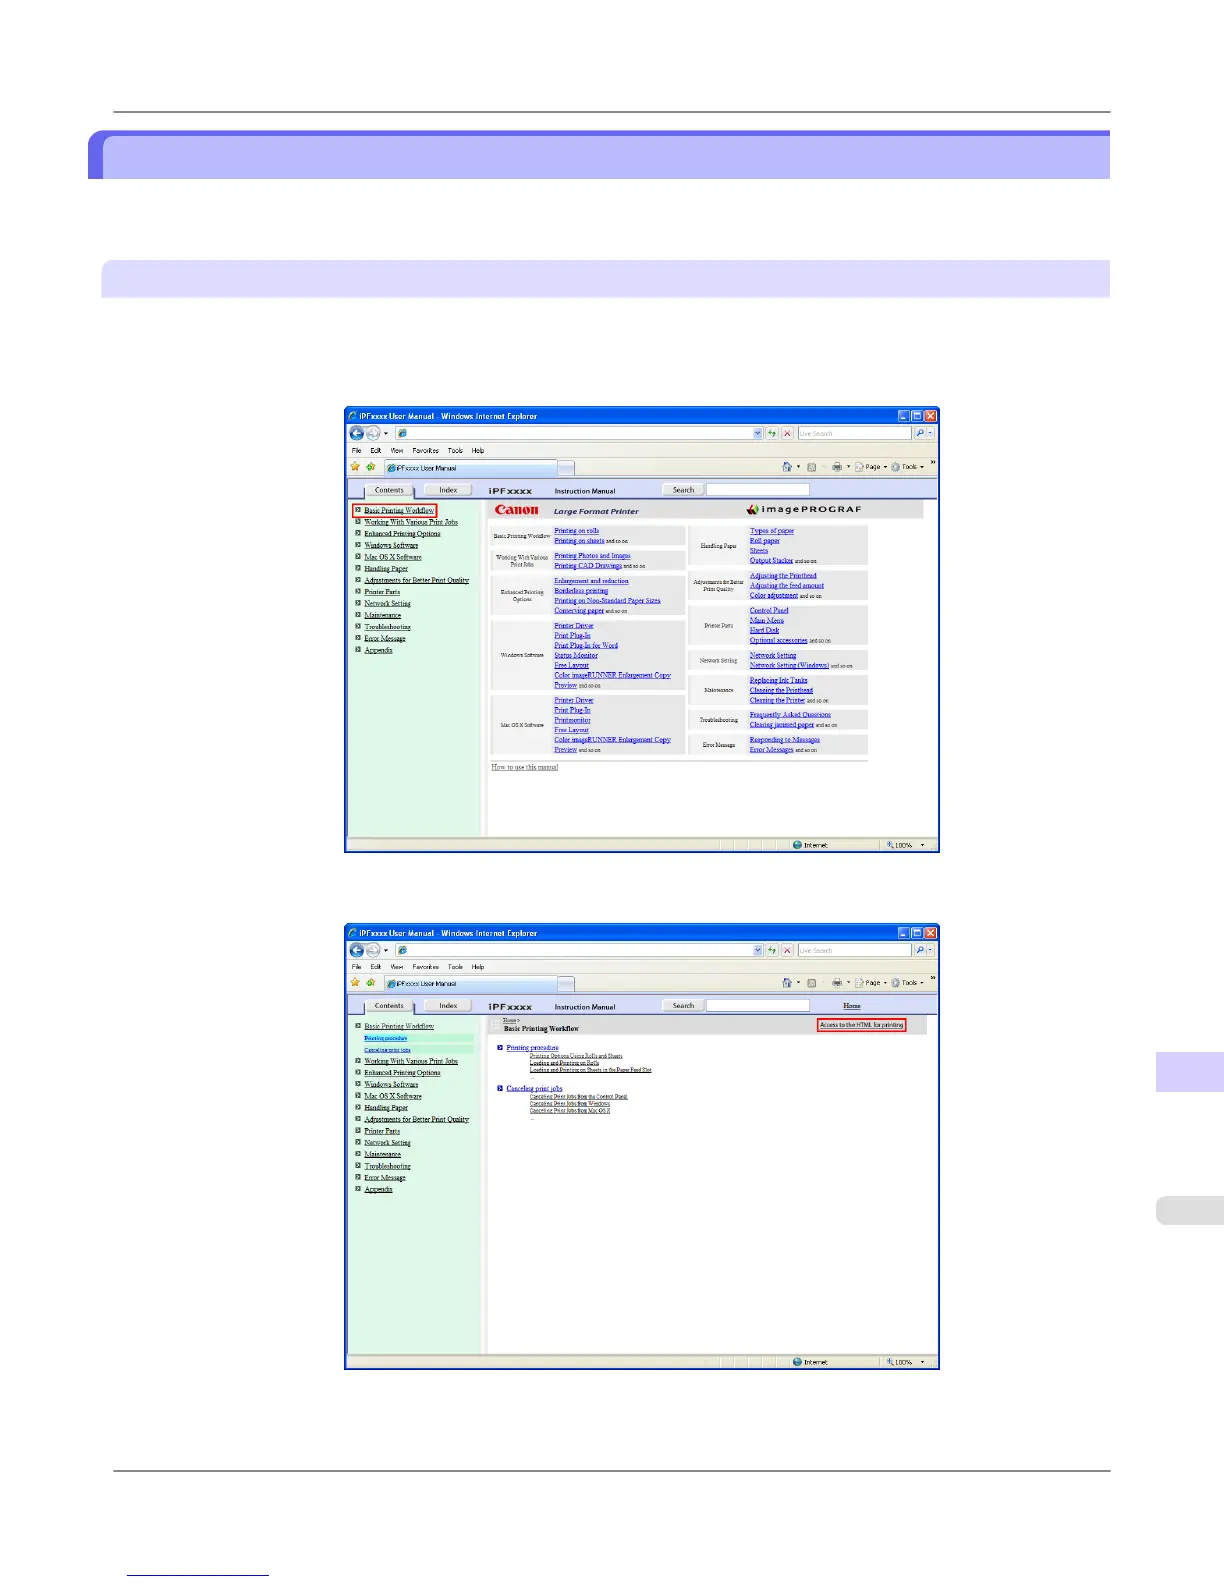The width and height of the screenshot is (1224, 1584).
Task: Expand Printer Parts square icon in Basic Printing Workflow window sidebar
Action: pos(358,1131)
